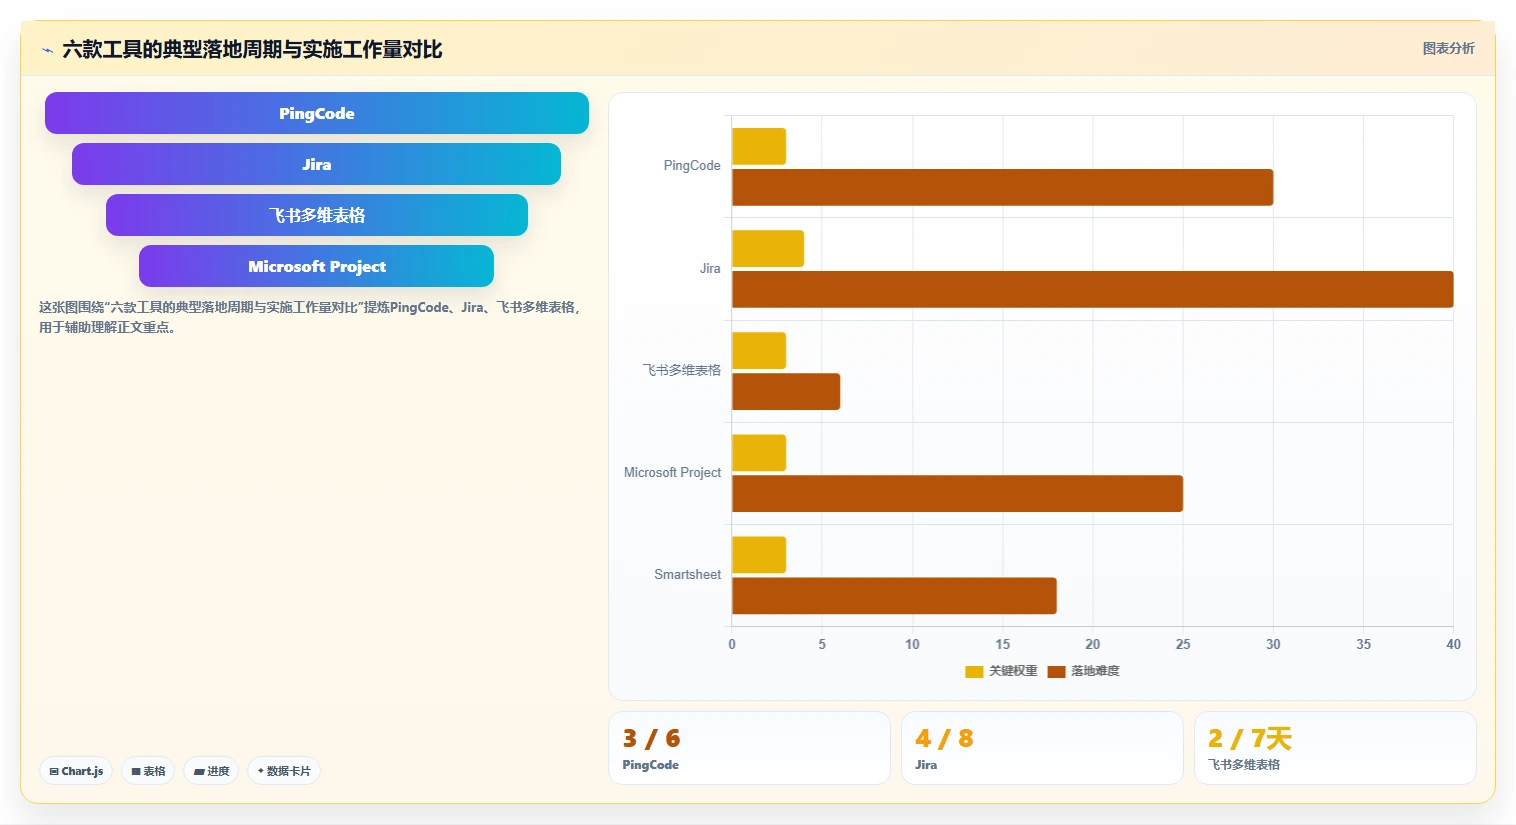The height and width of the screenshot is (825, 1516).
Task: Select the Jira funnel bar
Action: pyautogui.click(x=316, y=164)
